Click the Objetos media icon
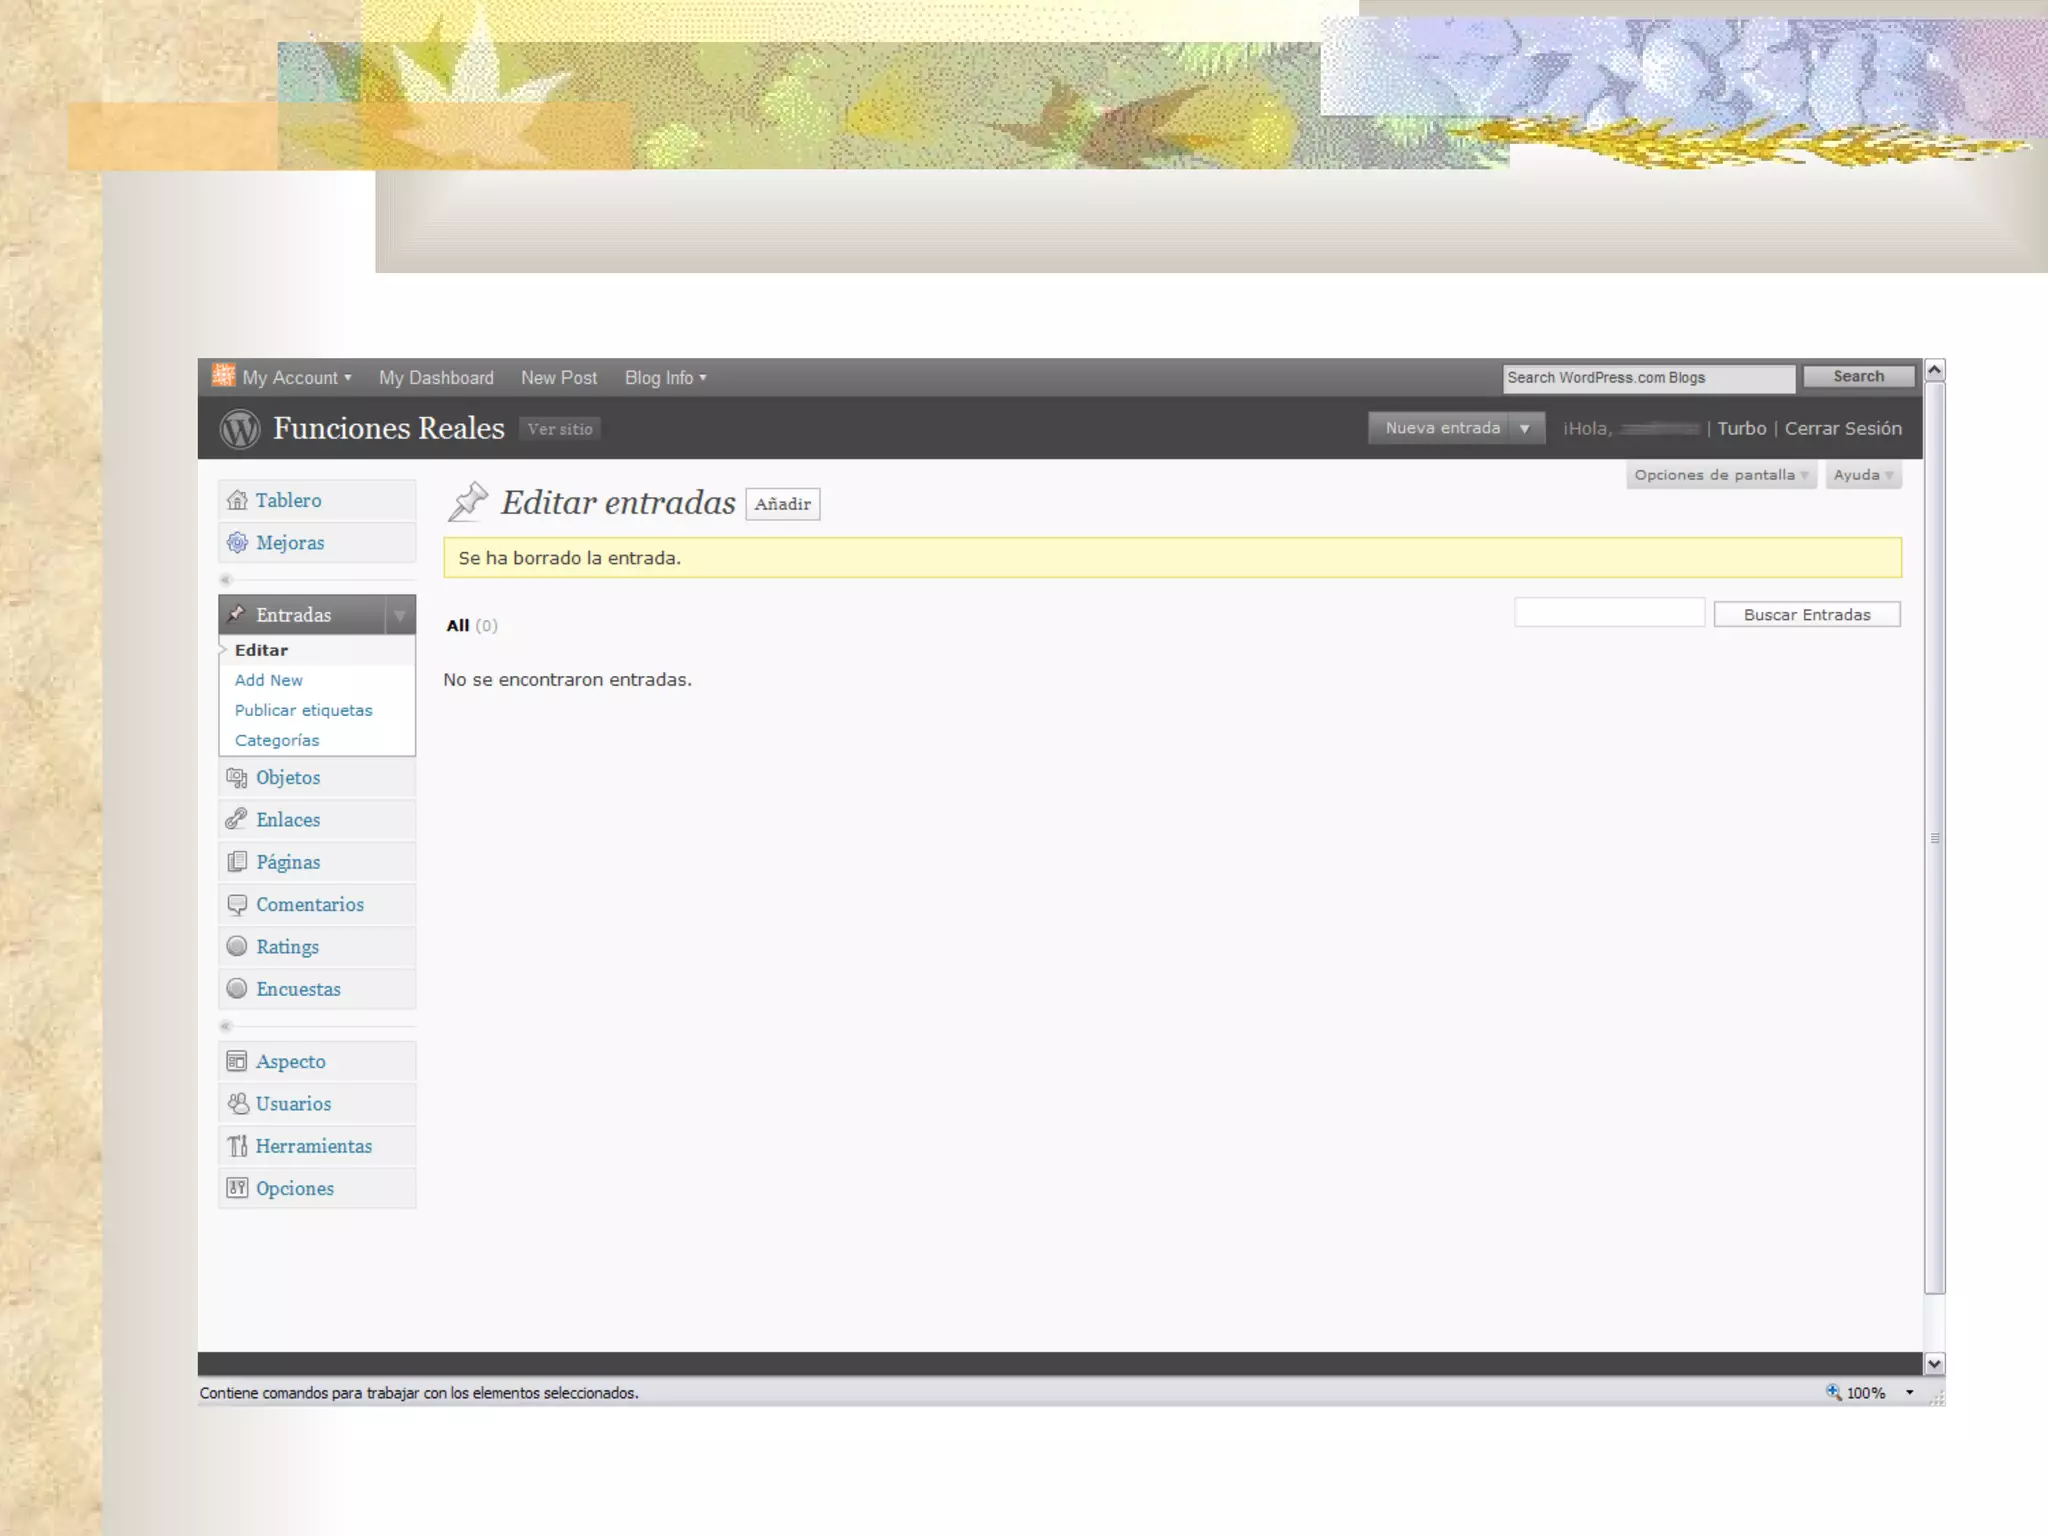This screenshot has width=2048, height=1536. [x=237, y=778]
